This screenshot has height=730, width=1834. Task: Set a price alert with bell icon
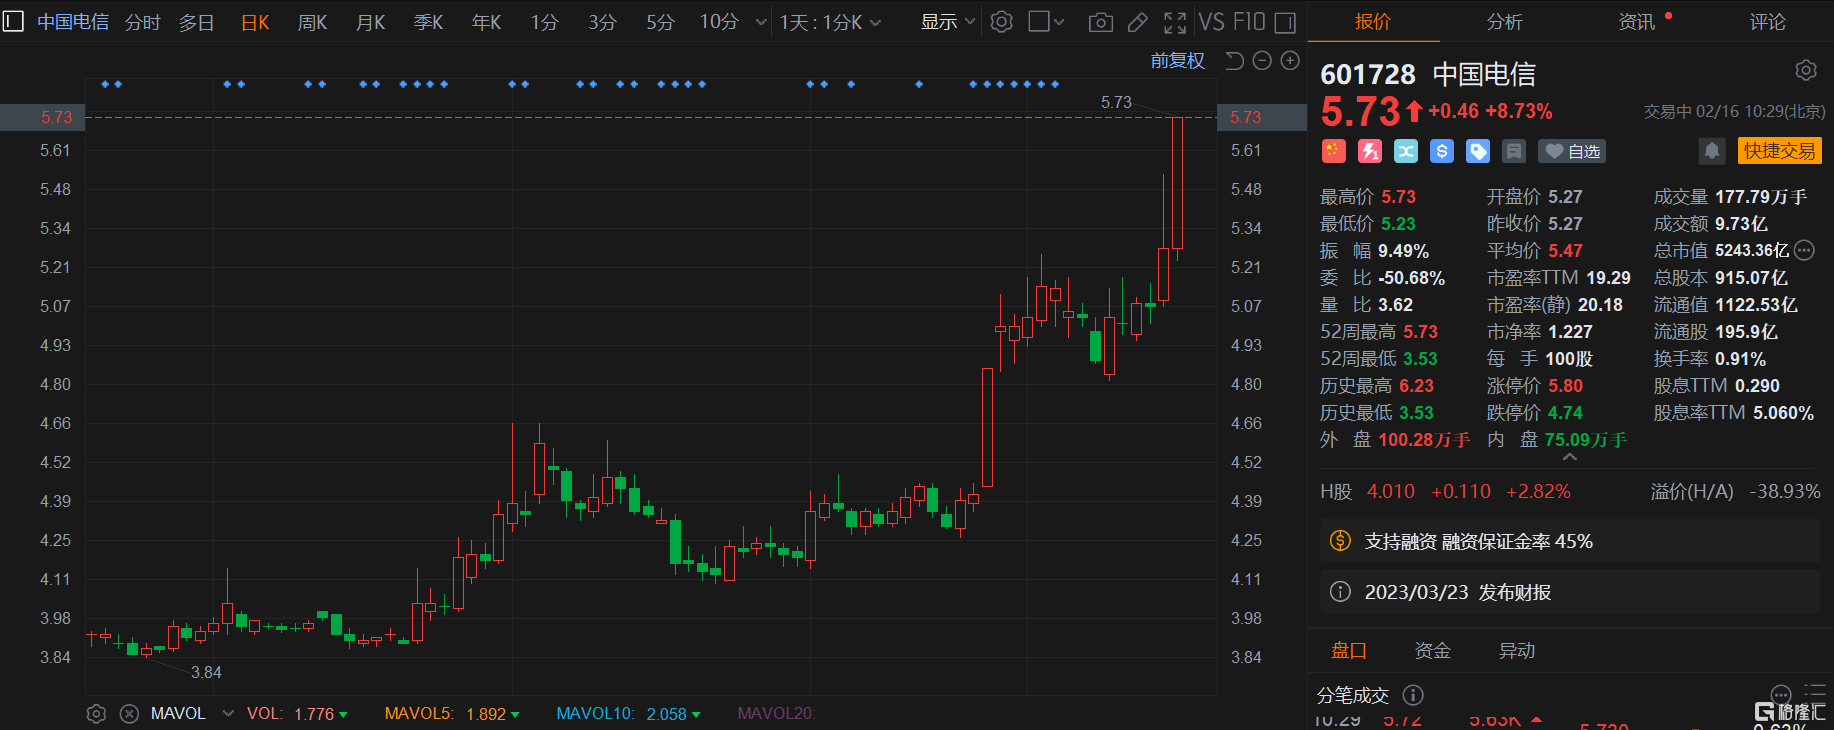[x=1711, y=151]
